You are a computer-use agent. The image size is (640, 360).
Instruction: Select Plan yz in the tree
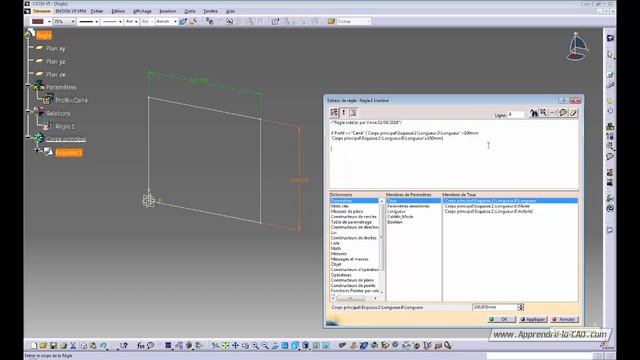tap(56, 61)
